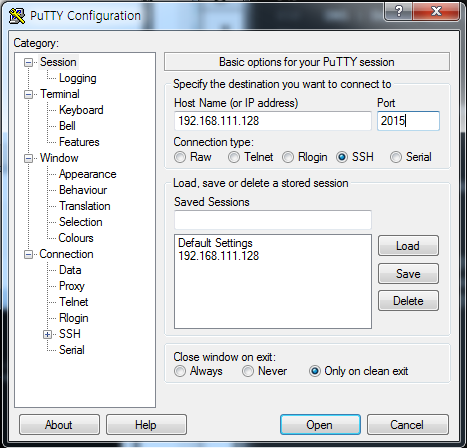Open the Selection settings category
The image size is (467, 448).
81,222
